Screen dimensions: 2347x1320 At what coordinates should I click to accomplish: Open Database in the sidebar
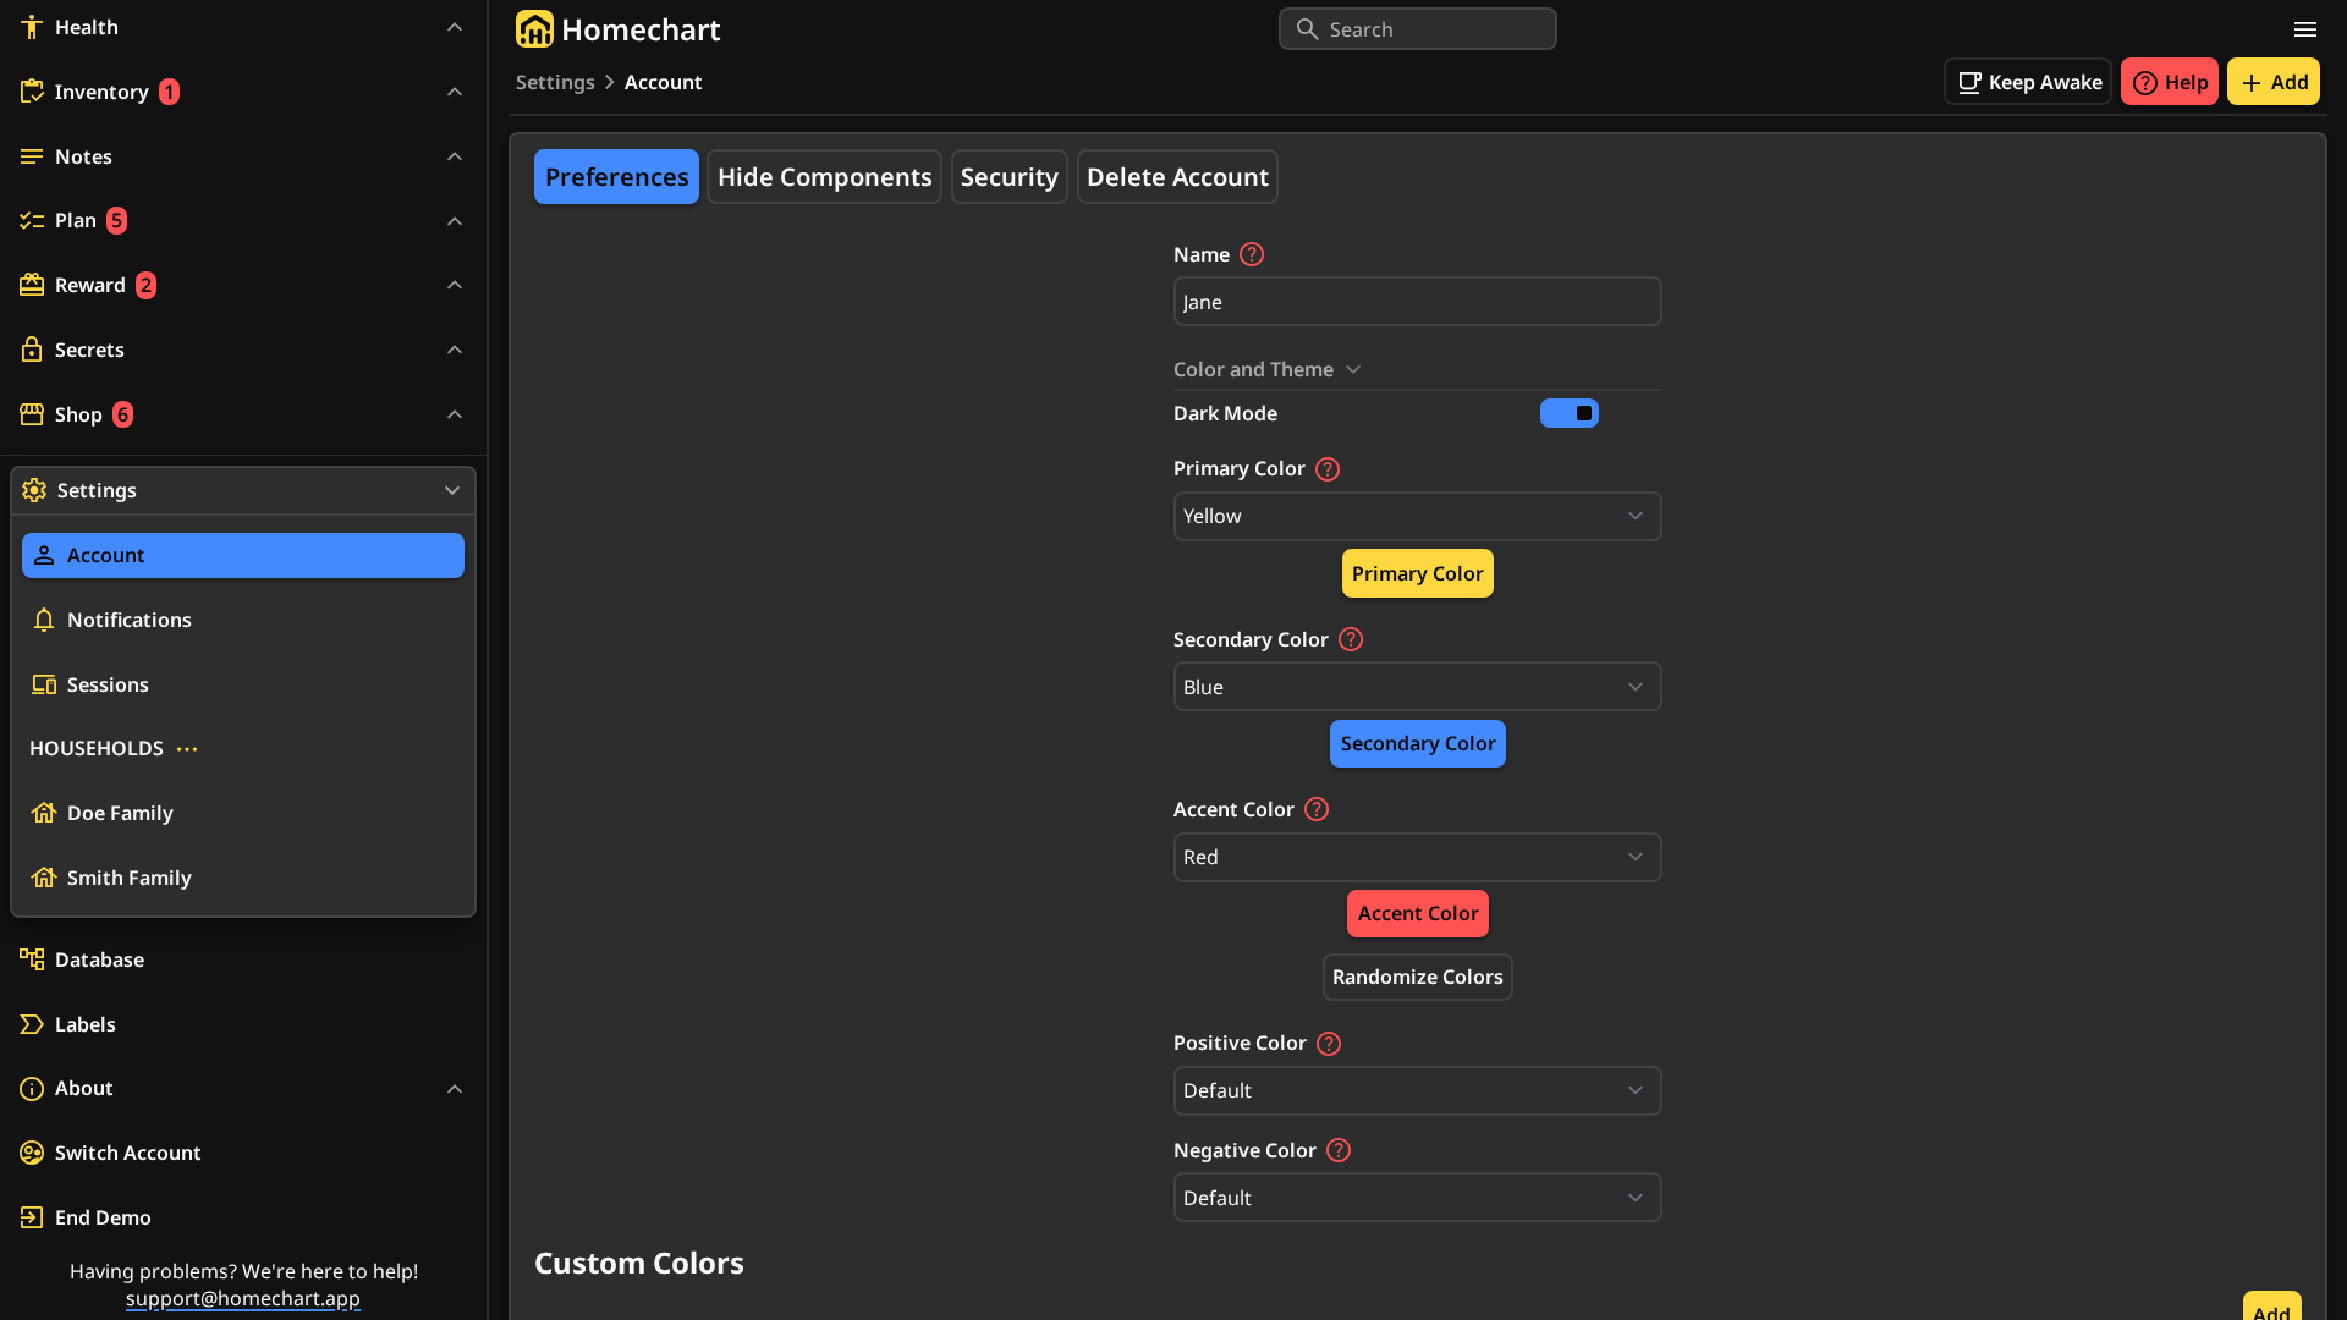[x=243, y=960]
